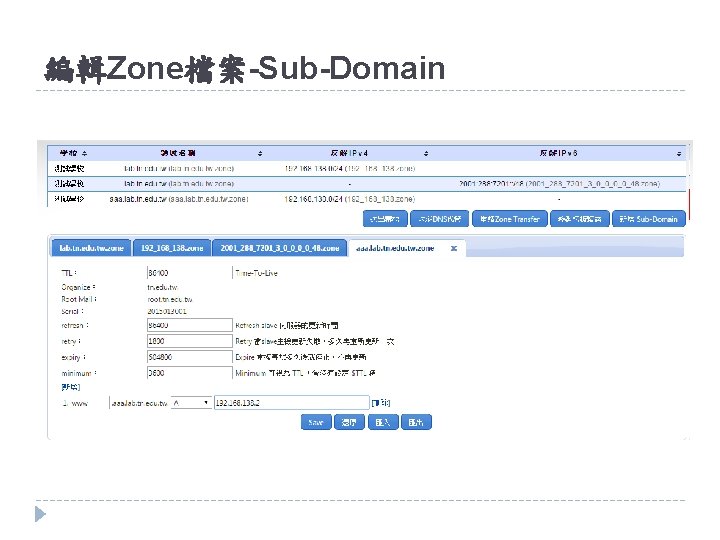Click the 反解IPv4 column header

(349, 153)
